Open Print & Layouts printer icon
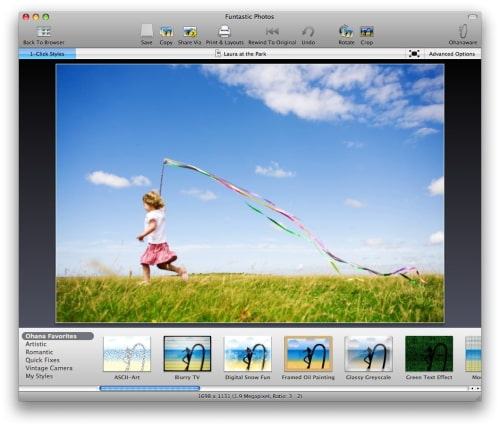 point(224,31)
